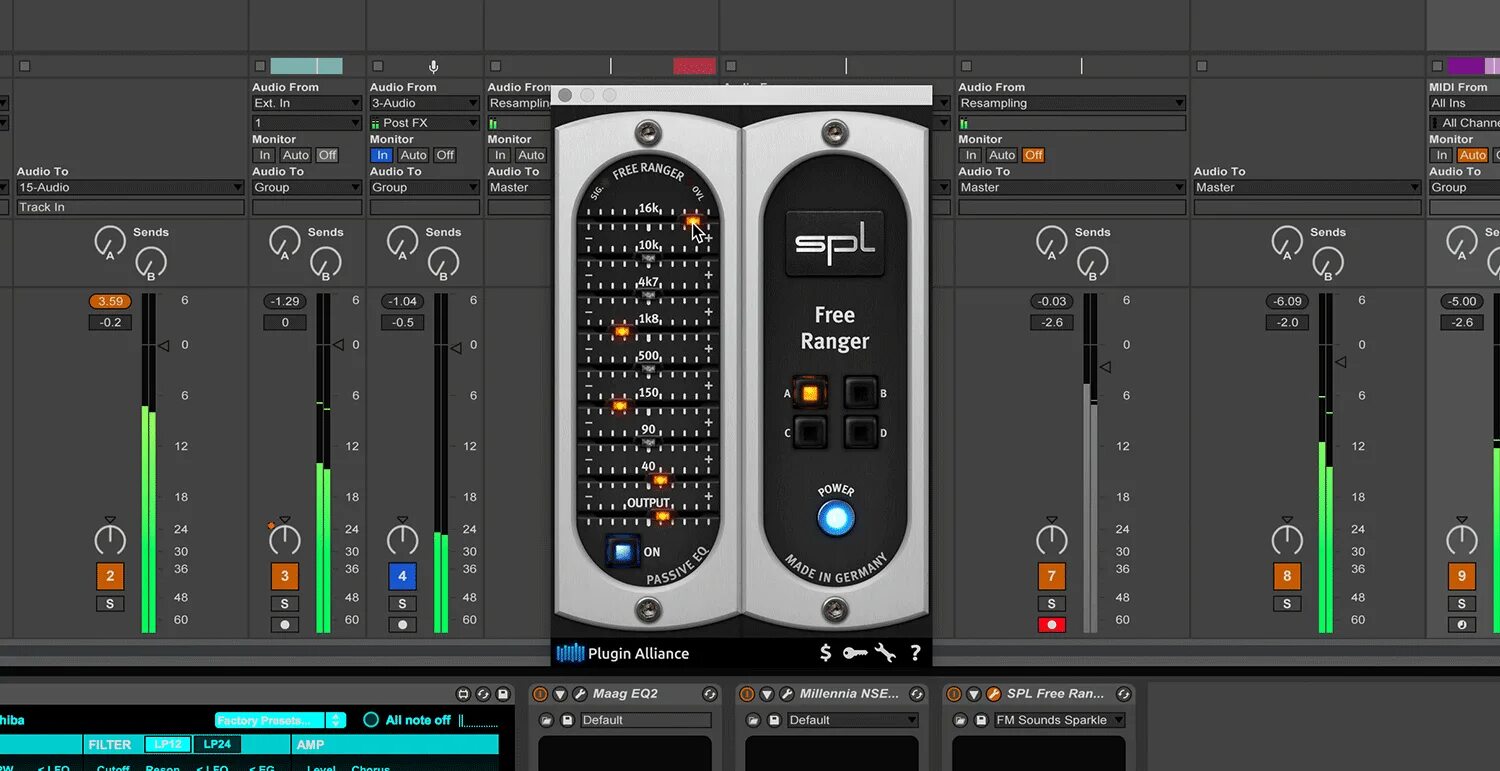
Task: Toggle the Millennia NSE device activator
Action: tap(747, 694)
